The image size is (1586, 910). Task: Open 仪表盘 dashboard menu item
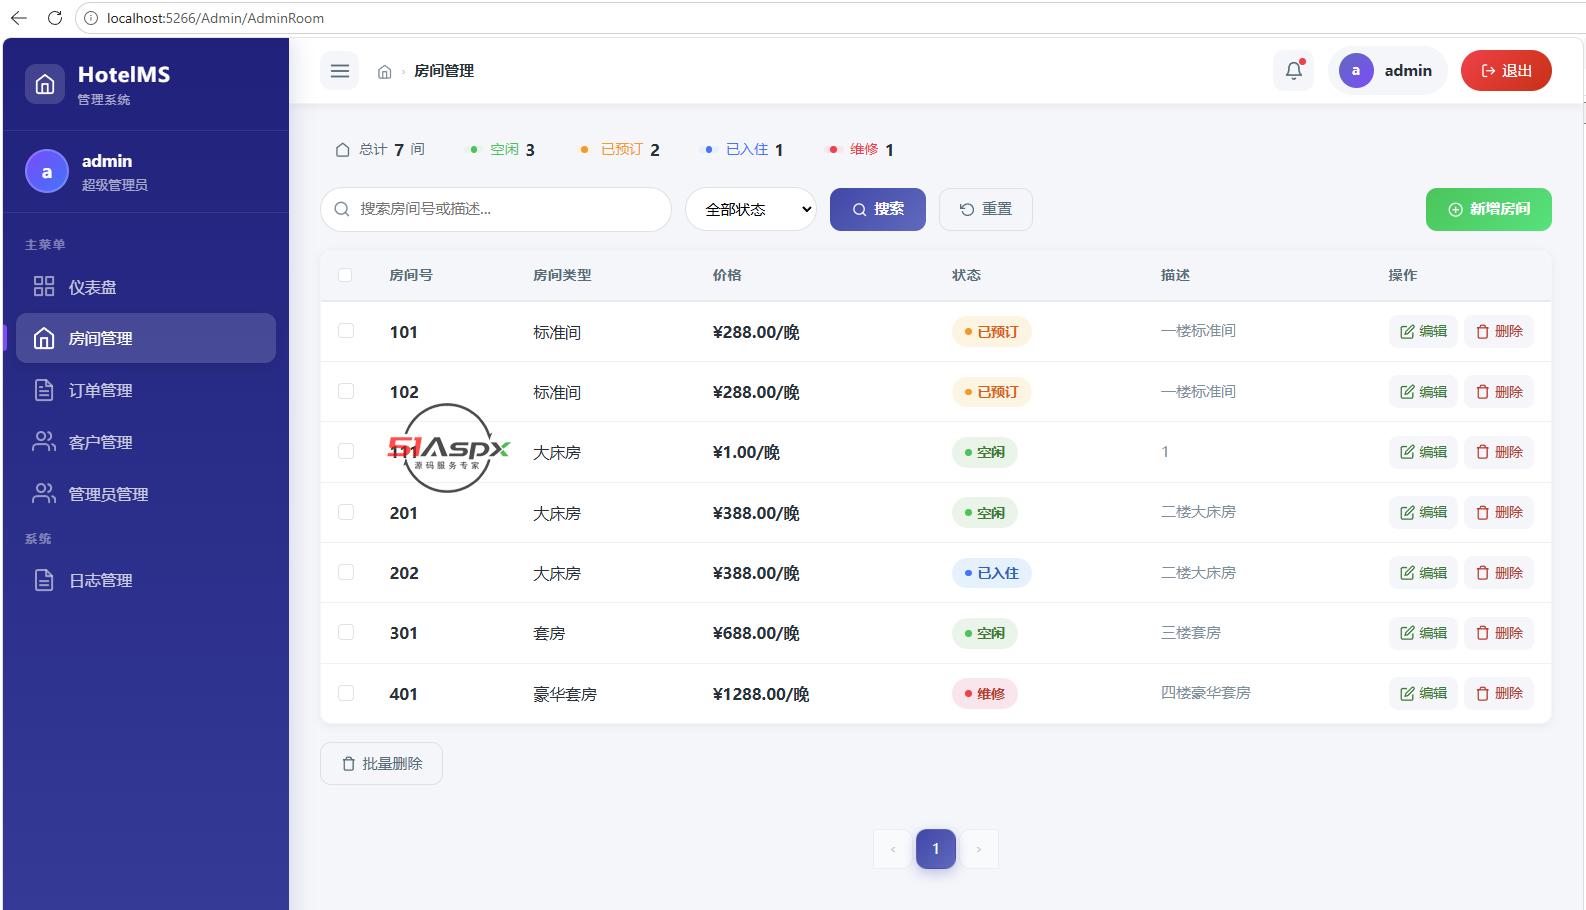pyautogui.click(x=146, y=287)
